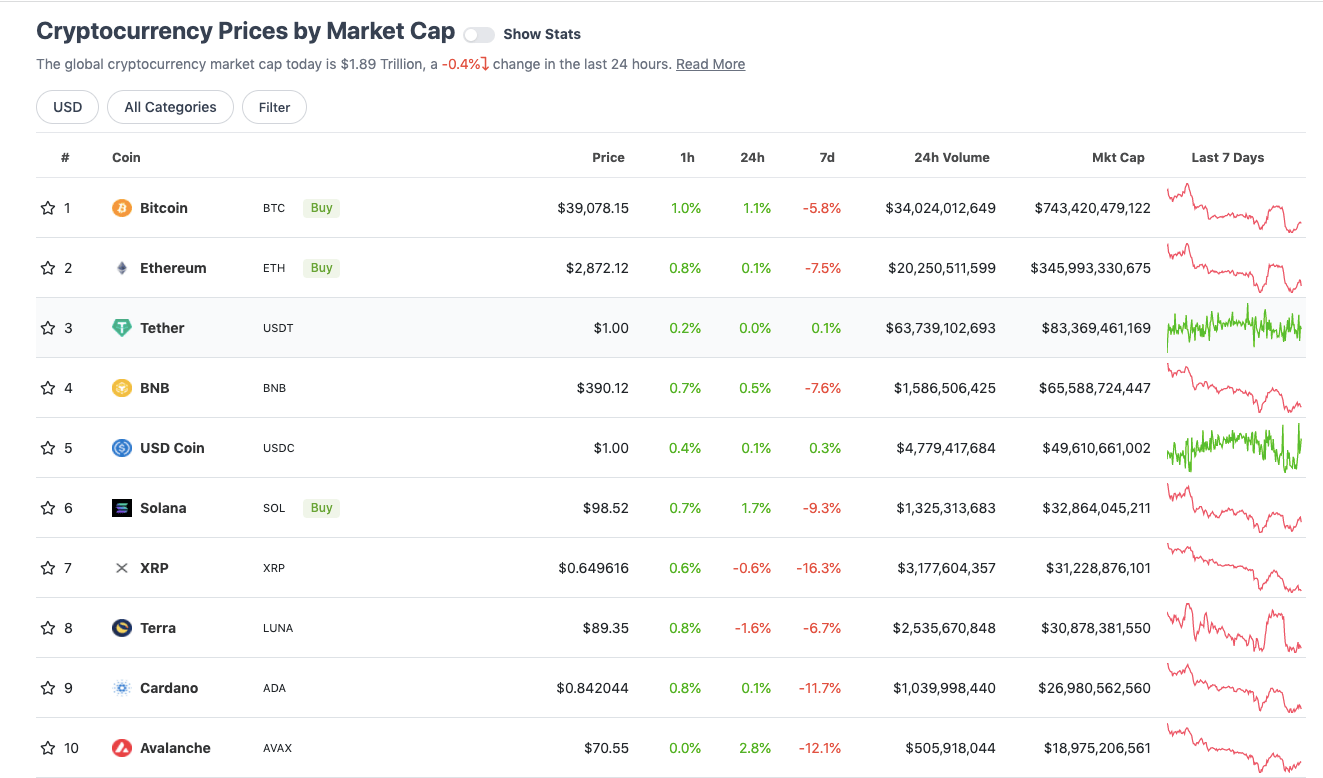Screen dimensions: 1323x778
Task: Follow the Read More link
Action: [x=710, y=64]
